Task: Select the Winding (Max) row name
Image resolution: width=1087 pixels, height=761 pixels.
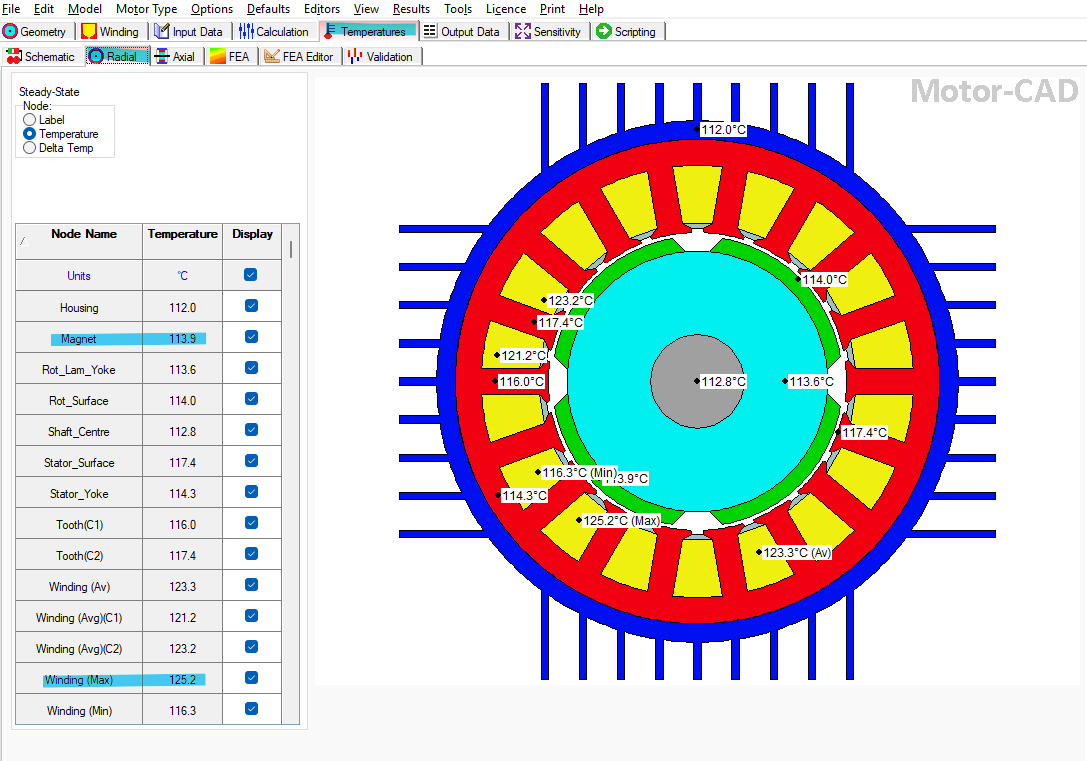Action: (x=78, y=680)
